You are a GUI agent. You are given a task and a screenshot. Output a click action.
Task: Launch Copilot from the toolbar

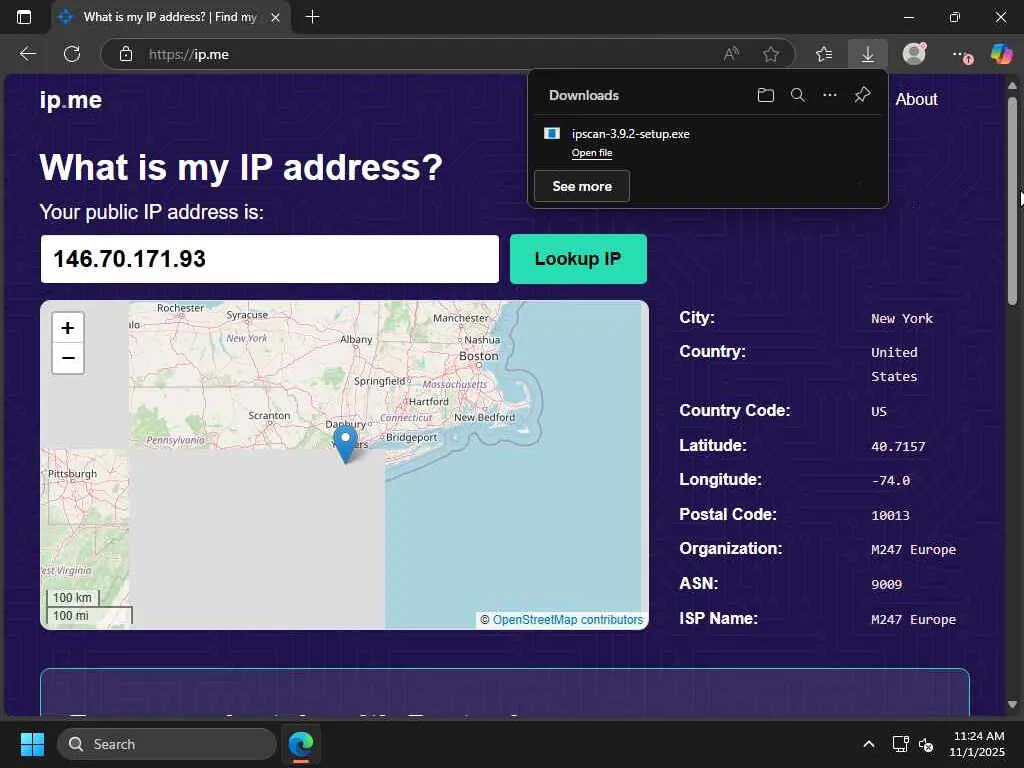pos(1001,54)
